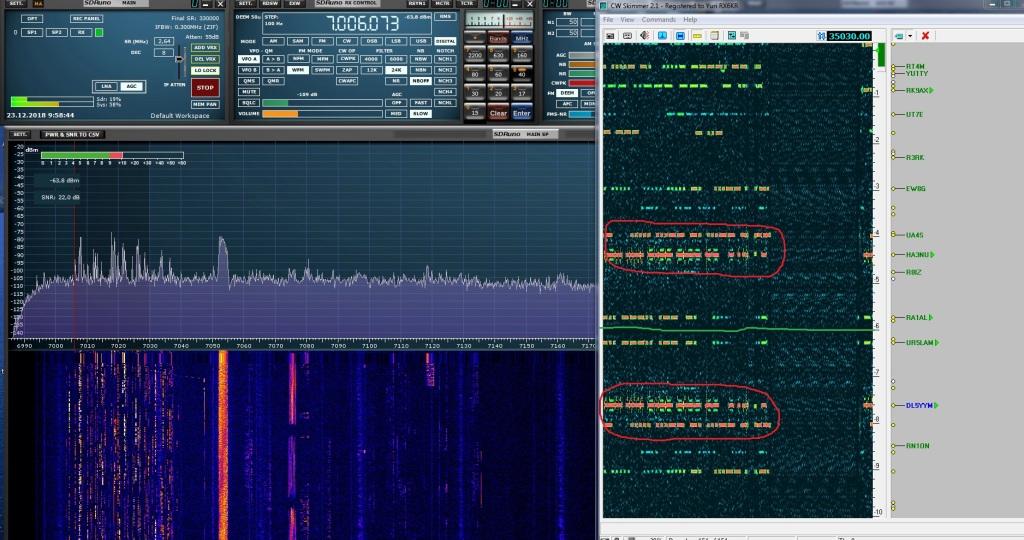Click the blue person icon in CW Skimmer toolbar
The image size is (1024, 540).
(x=662, y=36)
